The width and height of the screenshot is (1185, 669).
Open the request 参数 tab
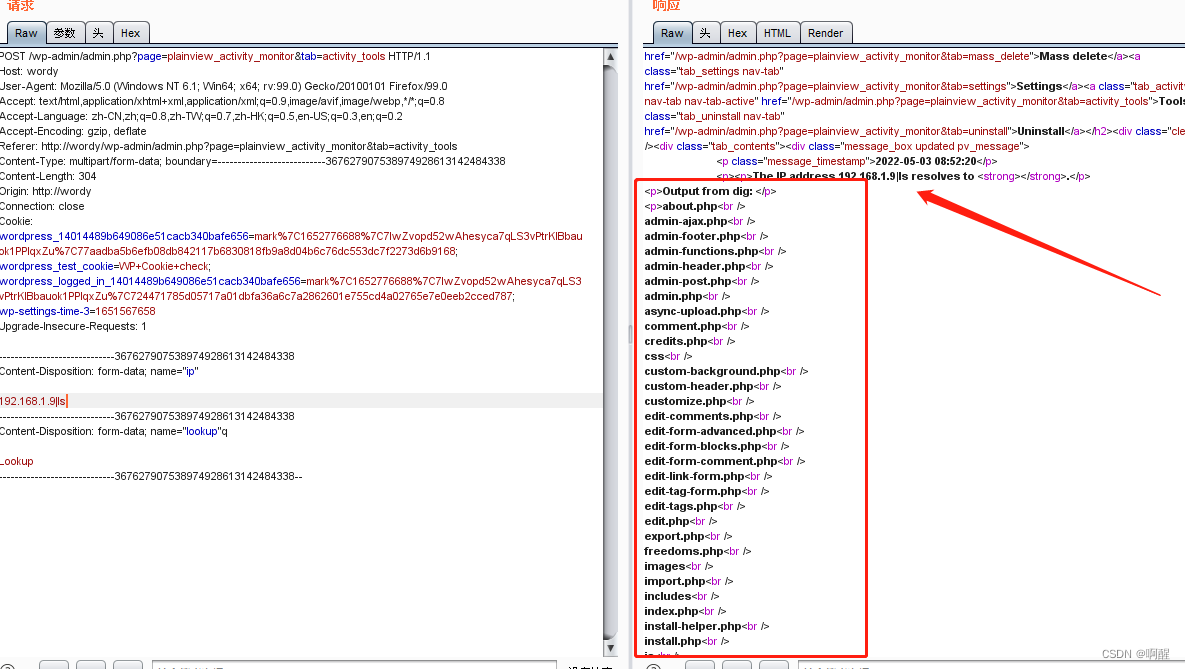(x=65, y=33)
